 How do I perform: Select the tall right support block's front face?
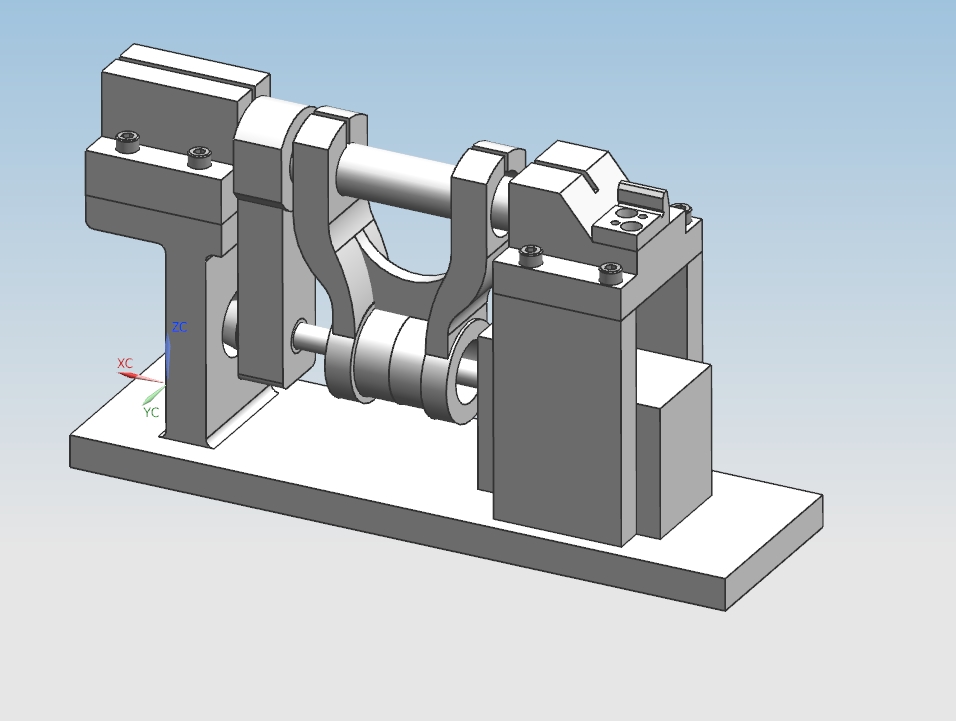click(x=558, y=421)
